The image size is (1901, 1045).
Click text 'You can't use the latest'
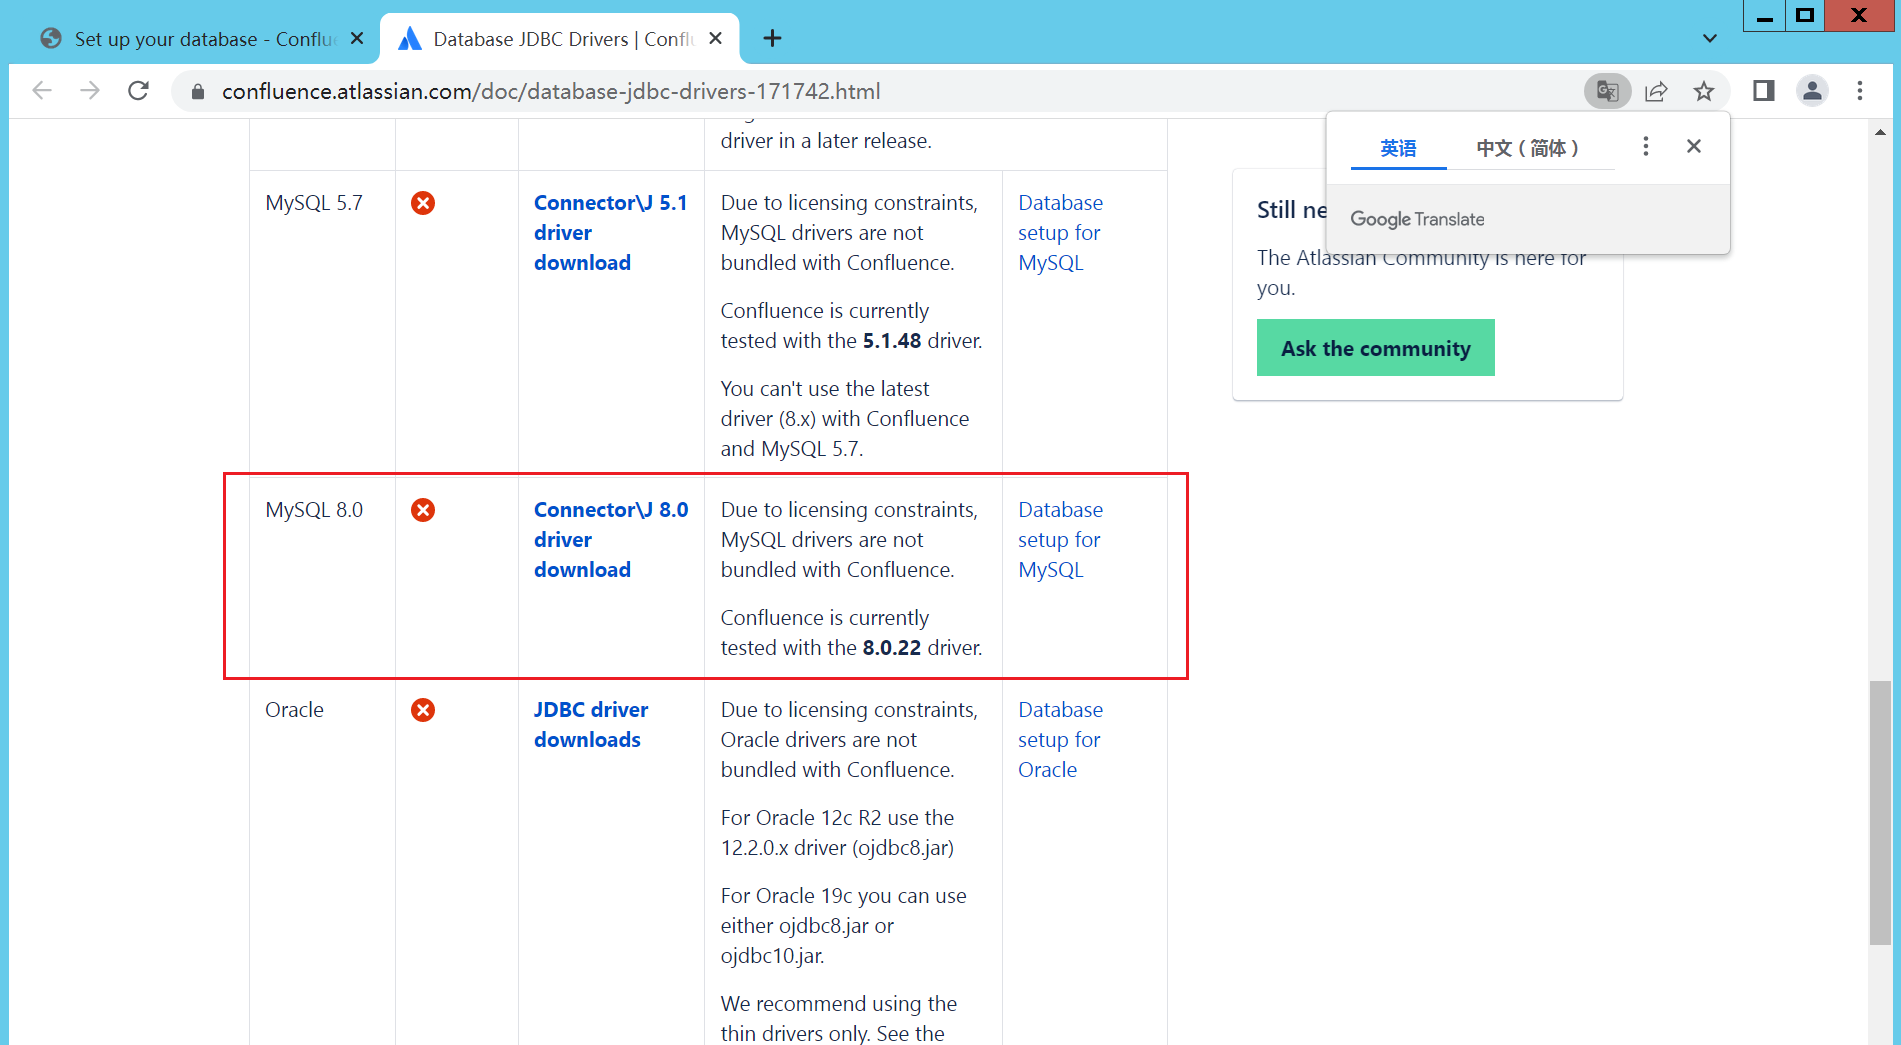[x=825, y=389]
